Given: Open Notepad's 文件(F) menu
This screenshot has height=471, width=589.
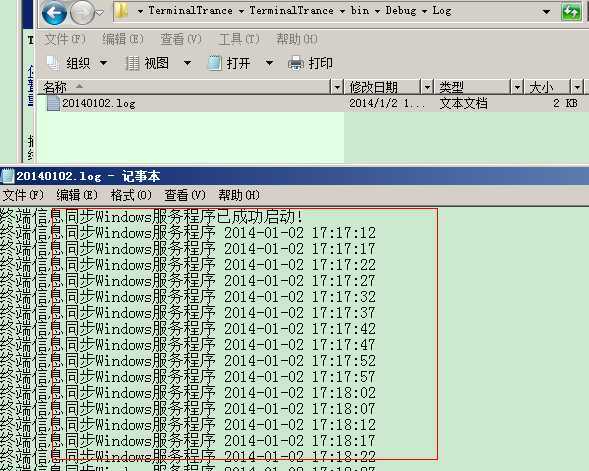Looking at the screenshot, I should (x=23, y=195).
